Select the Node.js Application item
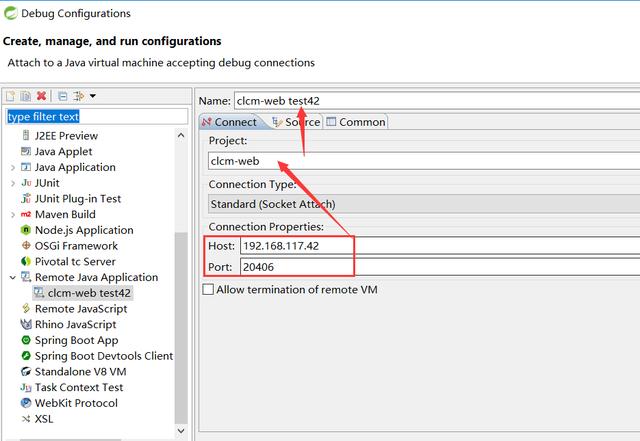Image resolution: width=640 pixels, height=441 pixels. 83,230
